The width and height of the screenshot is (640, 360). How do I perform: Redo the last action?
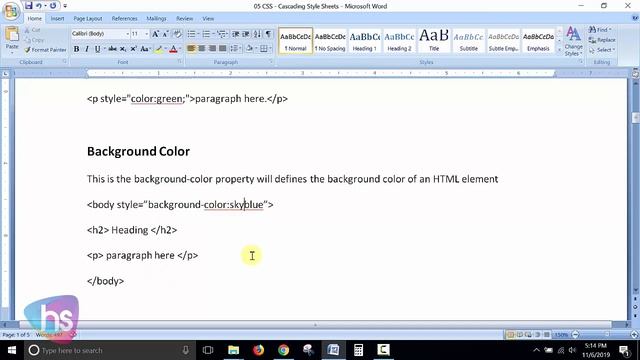click(53, 6)
